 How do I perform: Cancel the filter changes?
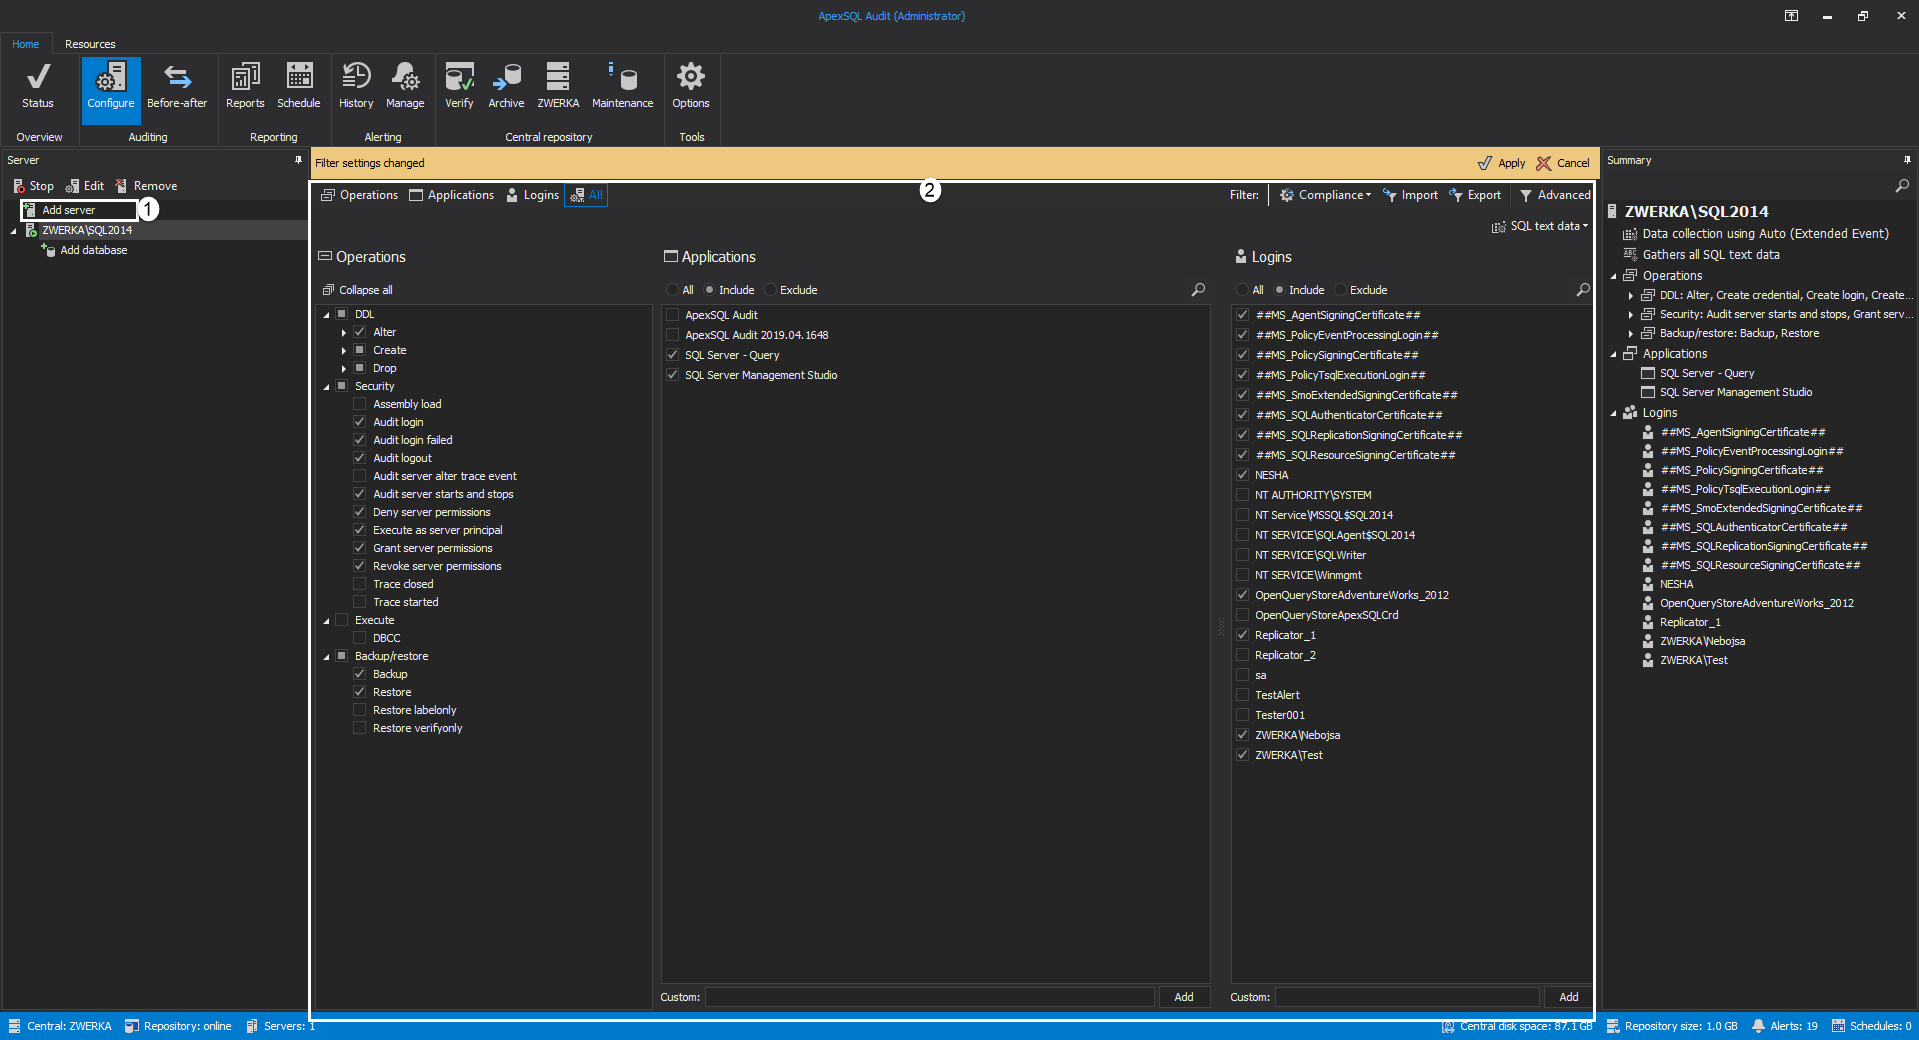(1563, 163)
